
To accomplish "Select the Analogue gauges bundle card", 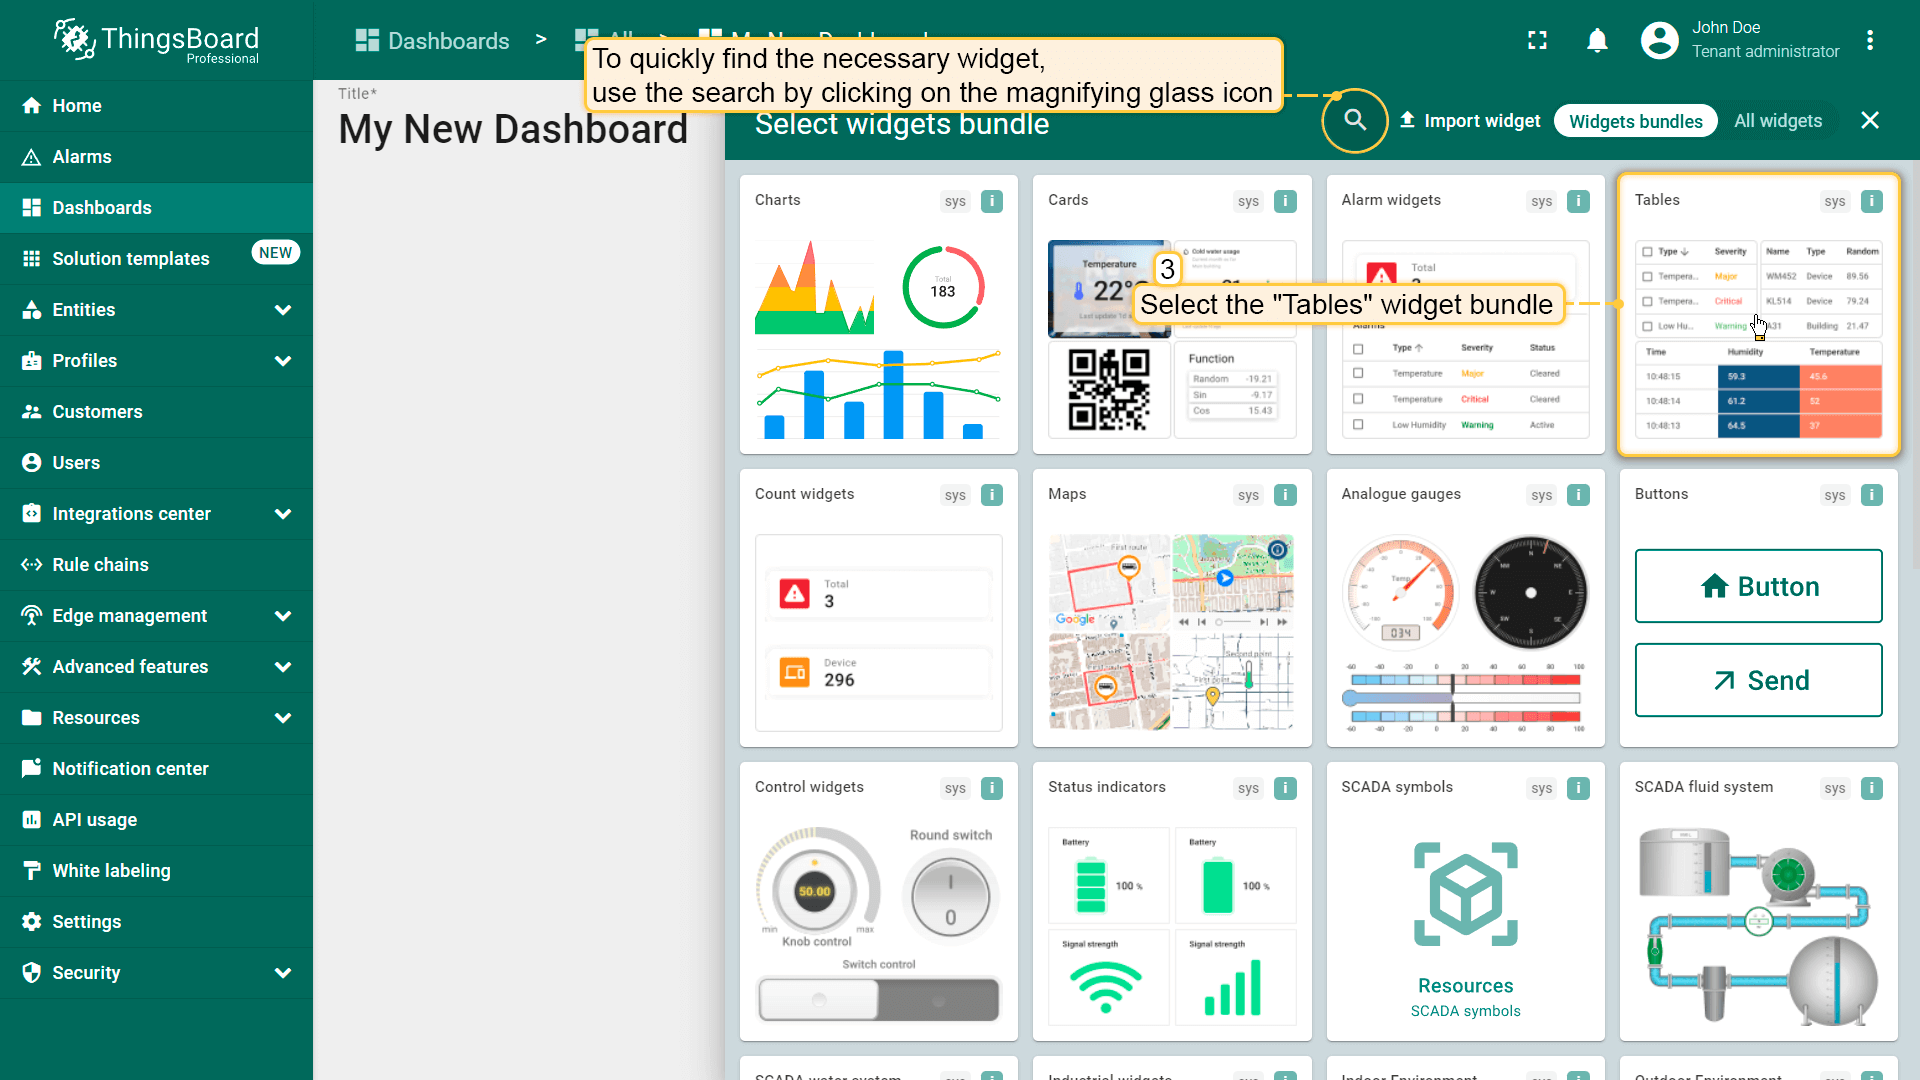I will [1464, 608].
